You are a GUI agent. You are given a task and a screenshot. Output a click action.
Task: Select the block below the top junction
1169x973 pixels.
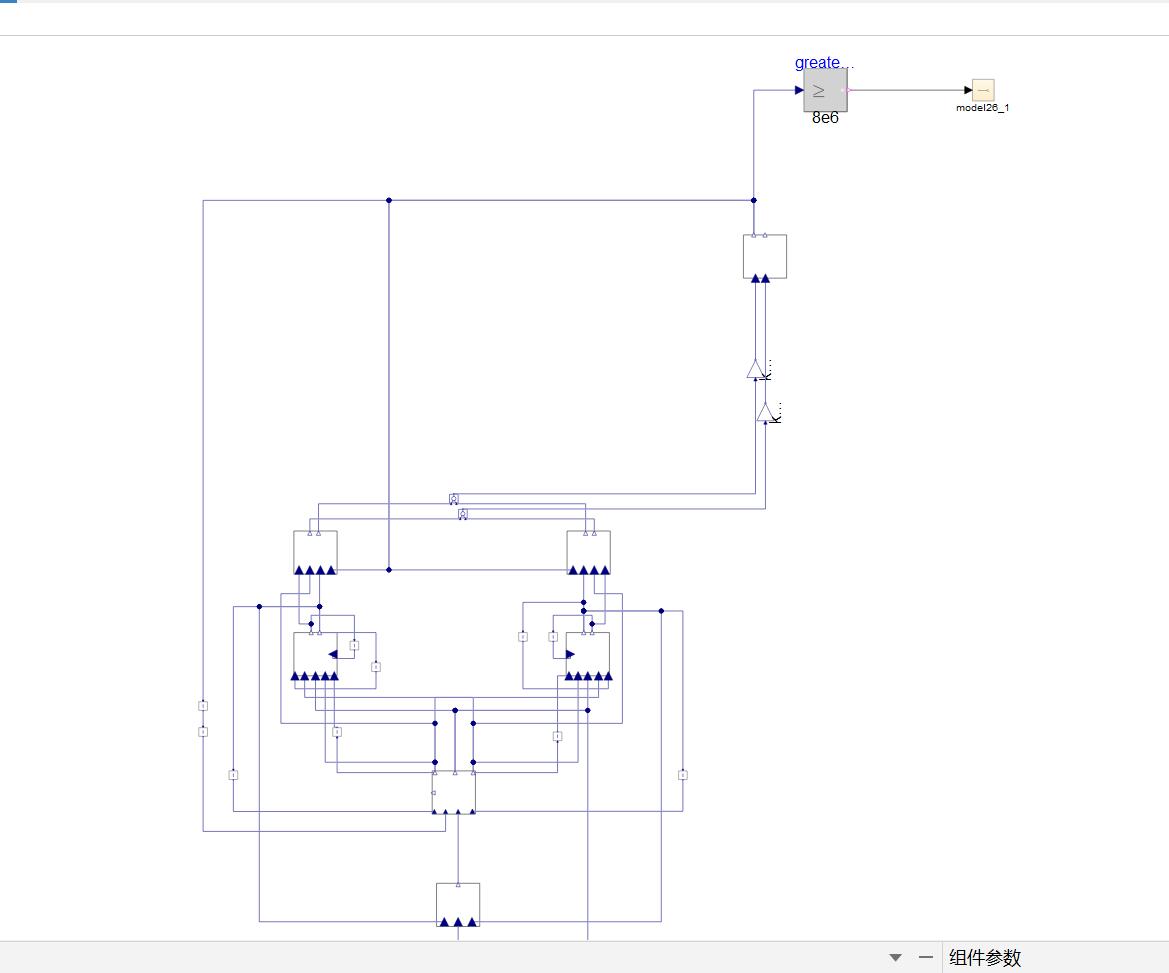[x=765, y=256]
